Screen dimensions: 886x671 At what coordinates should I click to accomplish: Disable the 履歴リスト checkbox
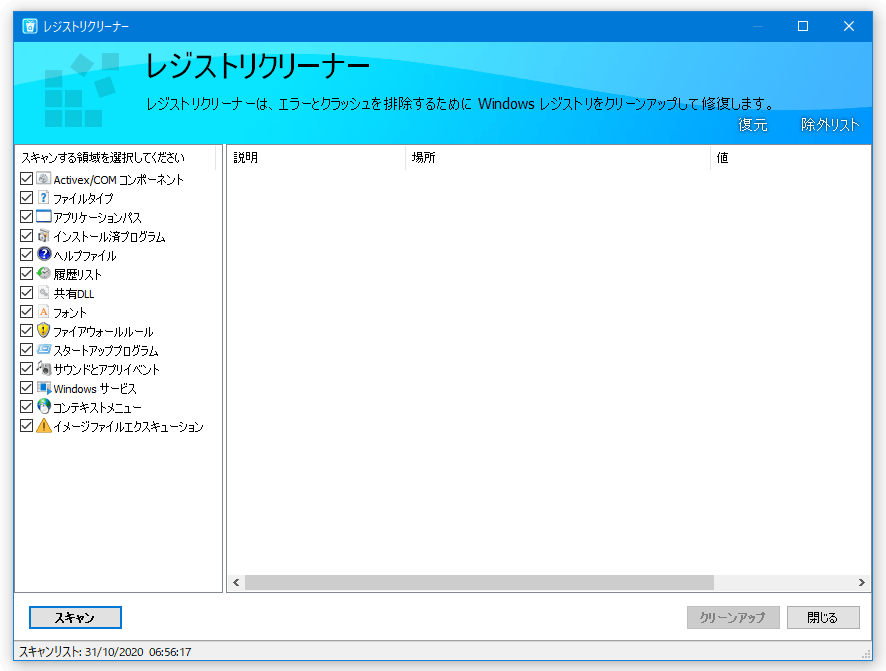click(26, 273)
